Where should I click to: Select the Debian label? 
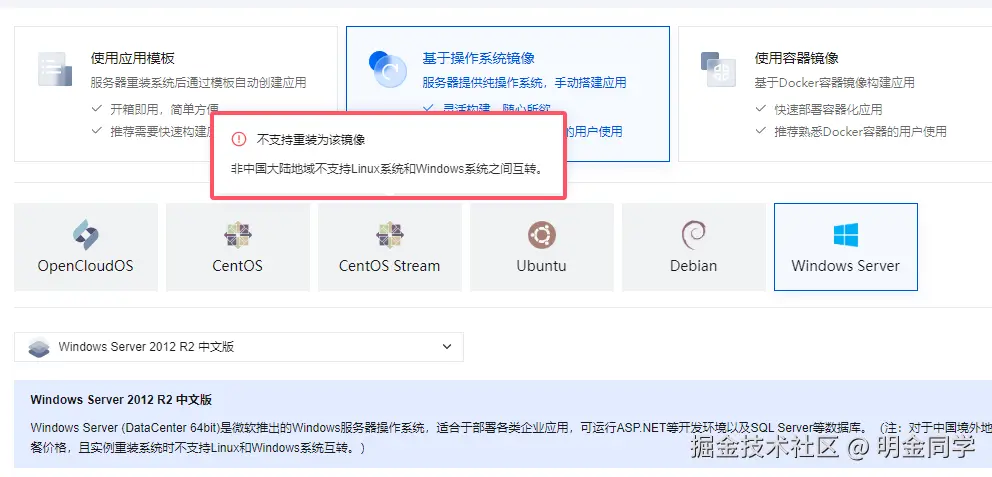click(693, 266)
